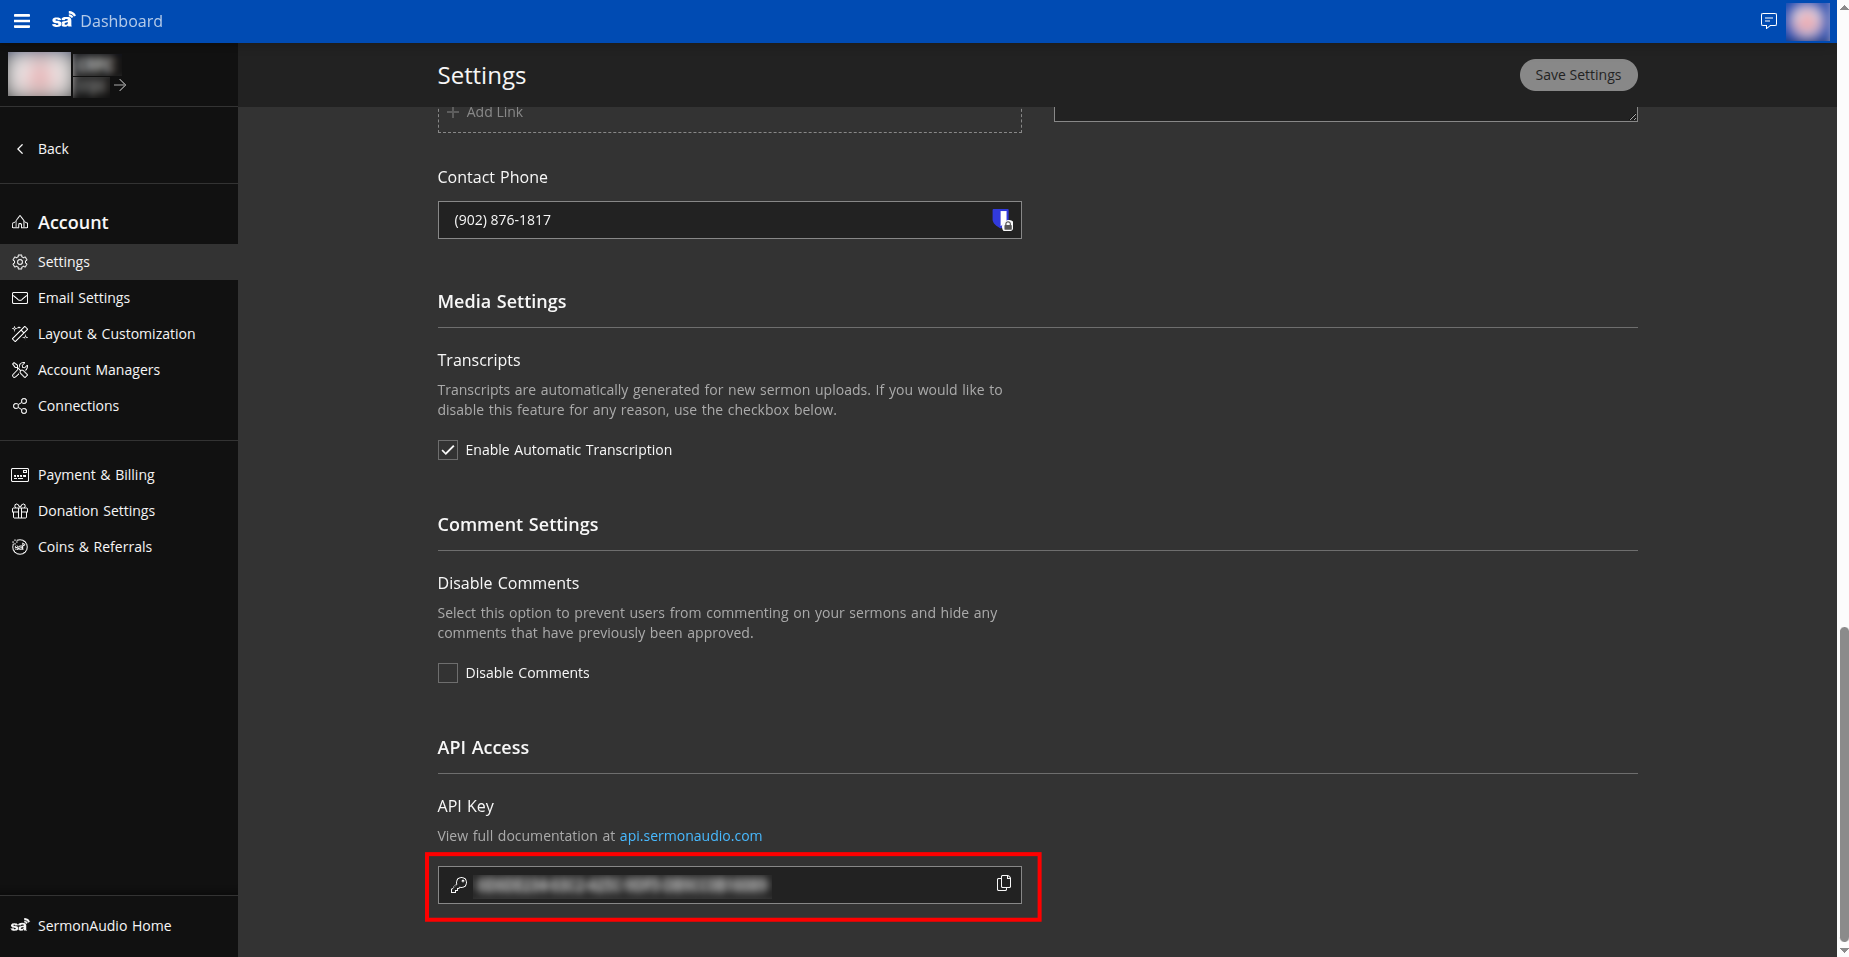Open Account Managers
1849x957 pixels.
pos(119,370)
